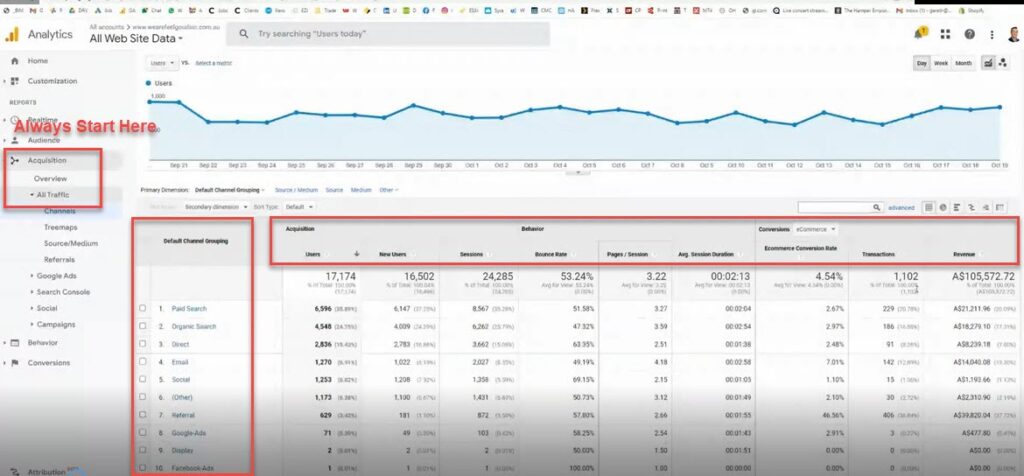The width and height of the screenshot is (1024, 476).
Task: Switch table to Pivot view icon
Action: pyautogui.click(x=1000, y=207)
